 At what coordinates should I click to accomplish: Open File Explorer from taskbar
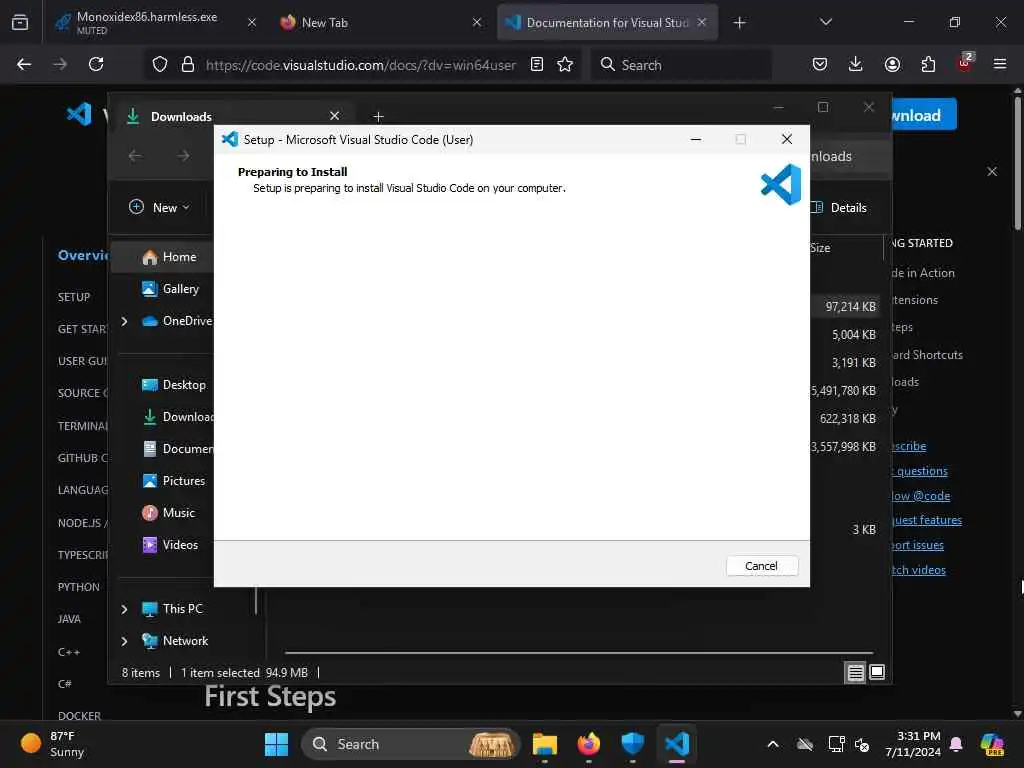(x=545, y=744)
